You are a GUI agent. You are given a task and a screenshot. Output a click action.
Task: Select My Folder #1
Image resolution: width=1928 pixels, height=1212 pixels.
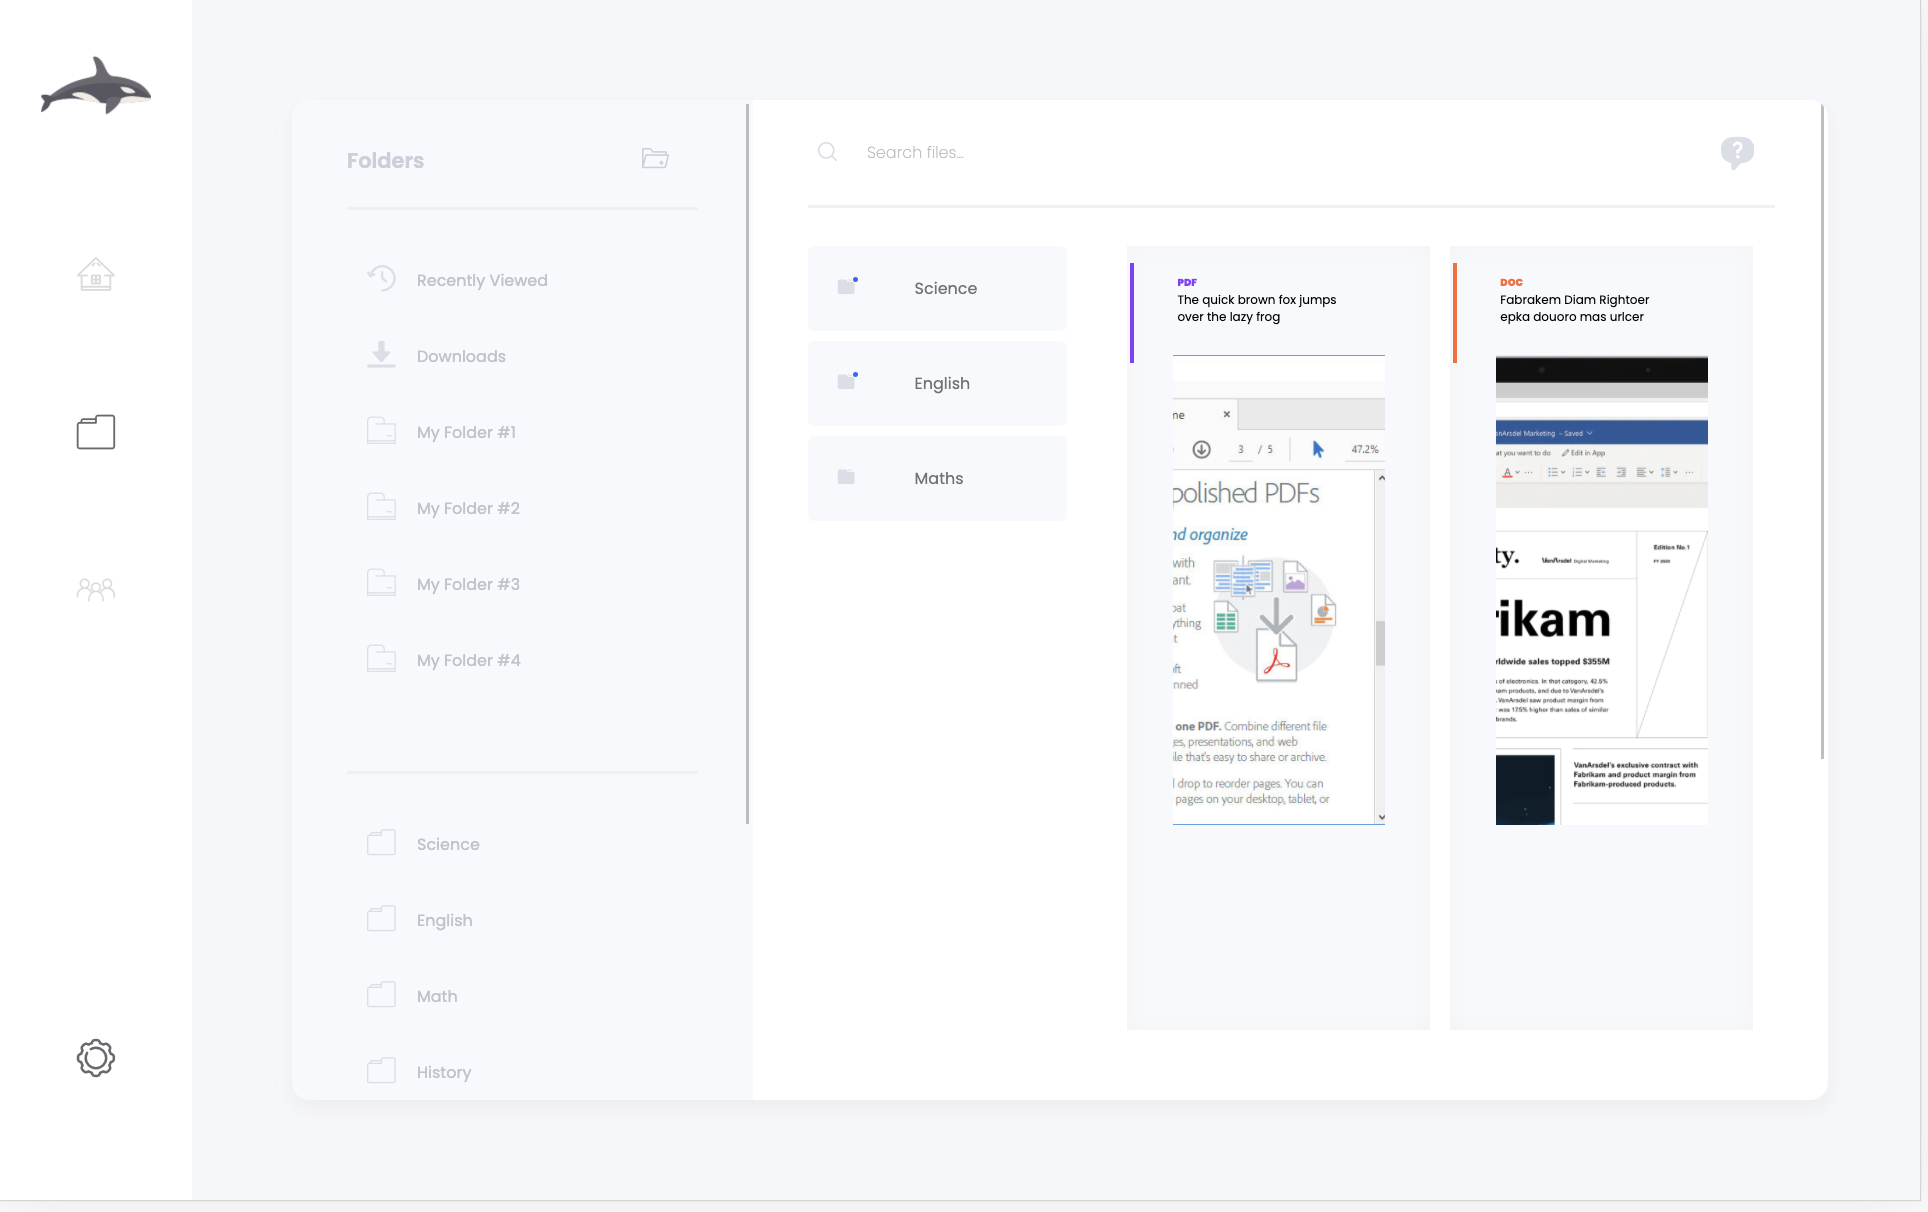(465, 432)
